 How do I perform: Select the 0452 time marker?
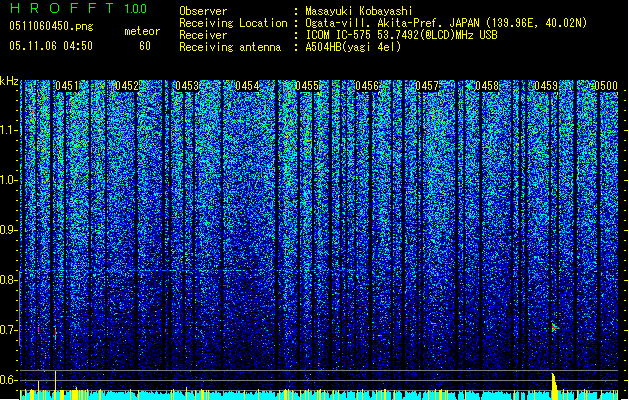[x=127, y=86]
